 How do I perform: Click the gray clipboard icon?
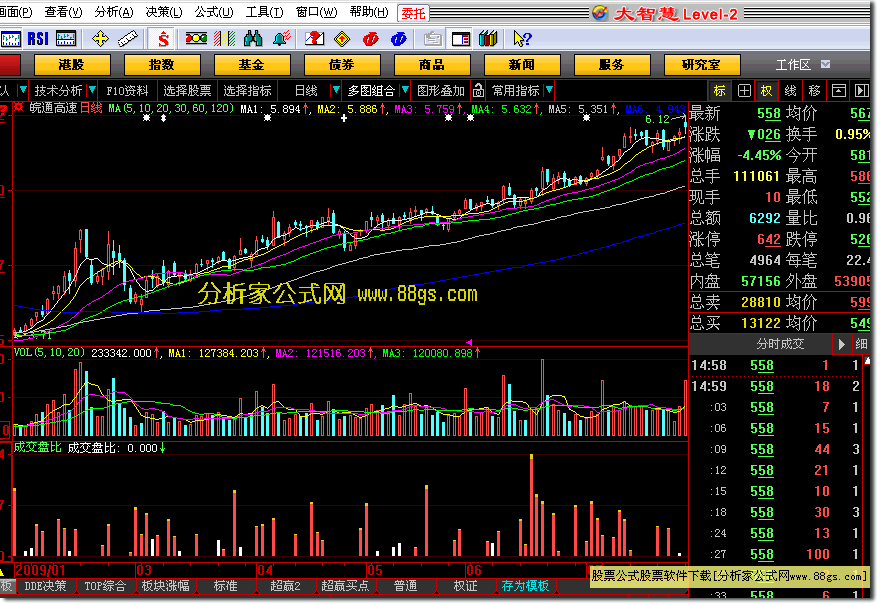tap(433, 39)
